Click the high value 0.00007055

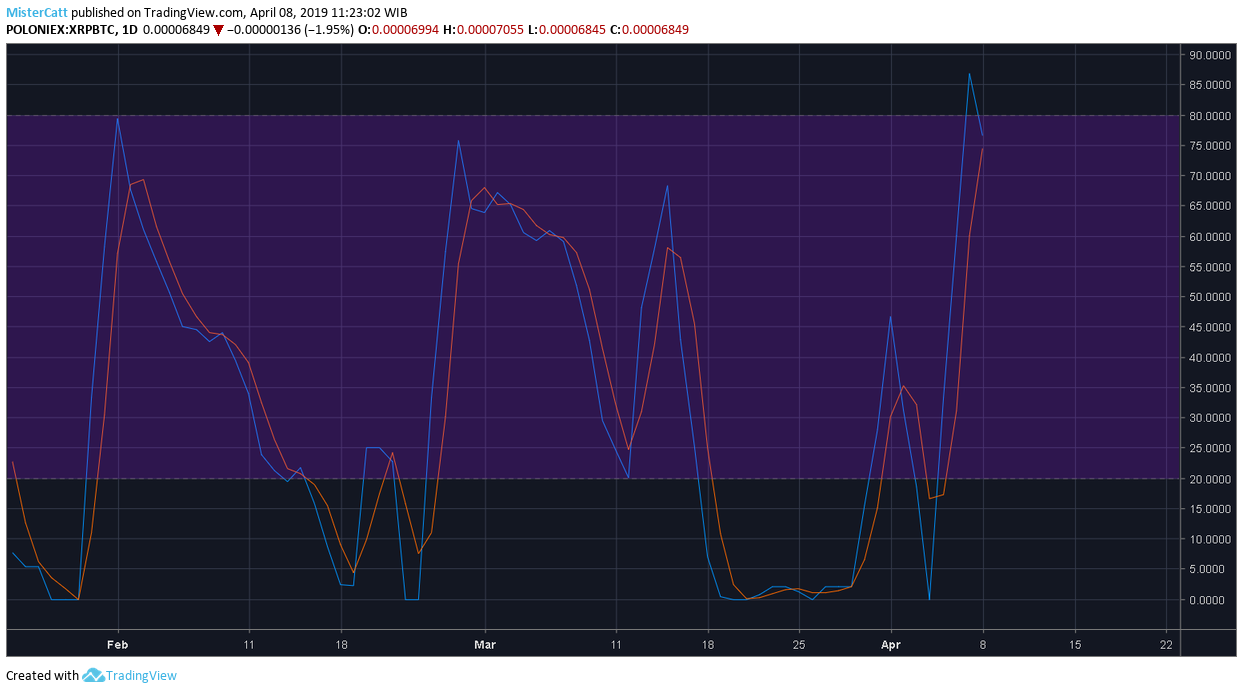pos(490,30)
